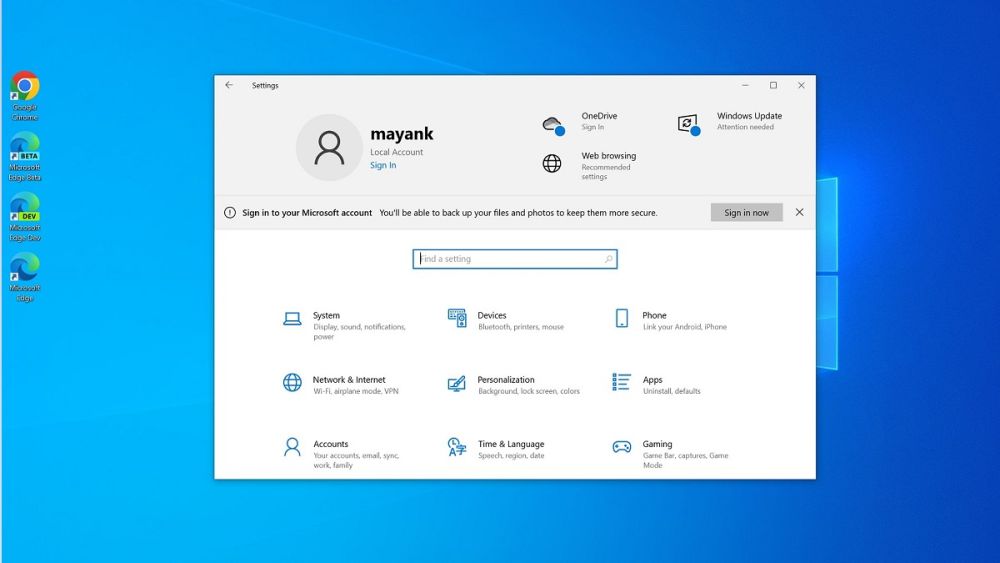Open the Network & Internet globe icon
Screen dimensions: 1000x563
(292, 382)
